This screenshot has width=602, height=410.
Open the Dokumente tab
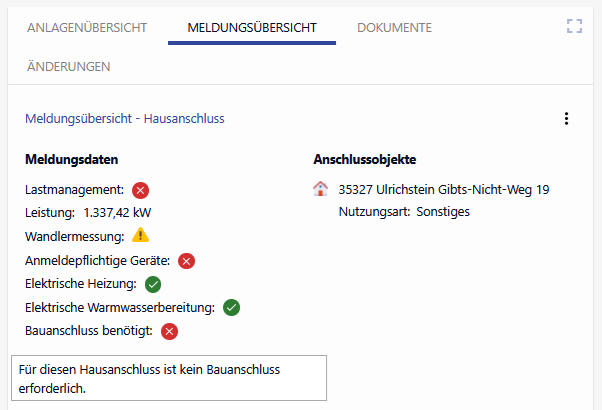point(394,28)
